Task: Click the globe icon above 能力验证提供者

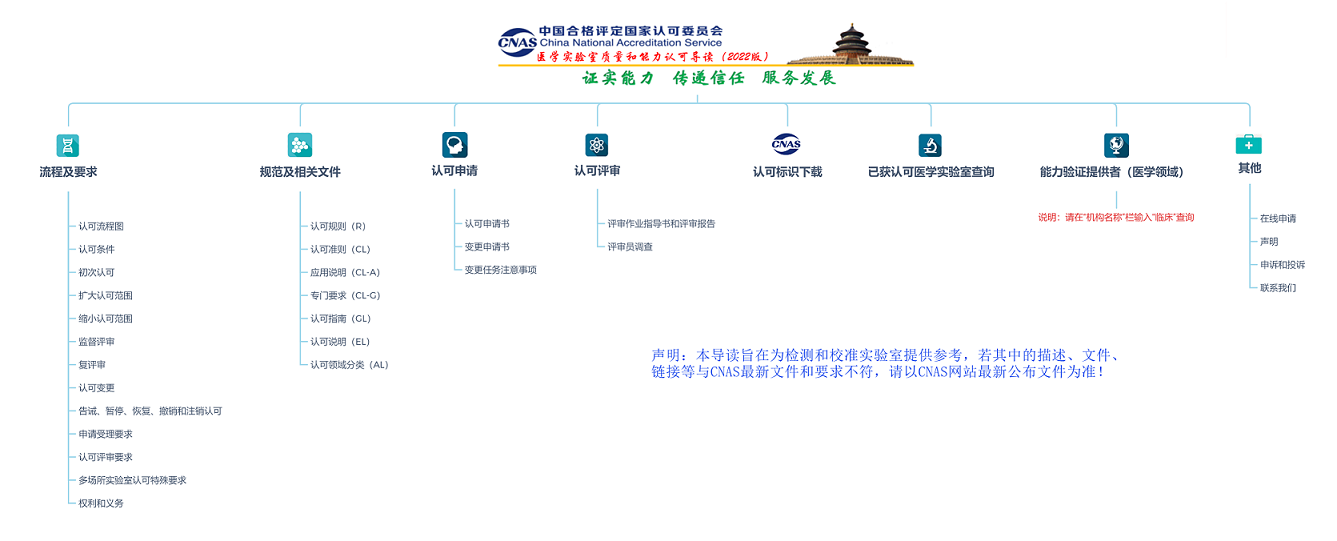Action: coord(1116,145)
